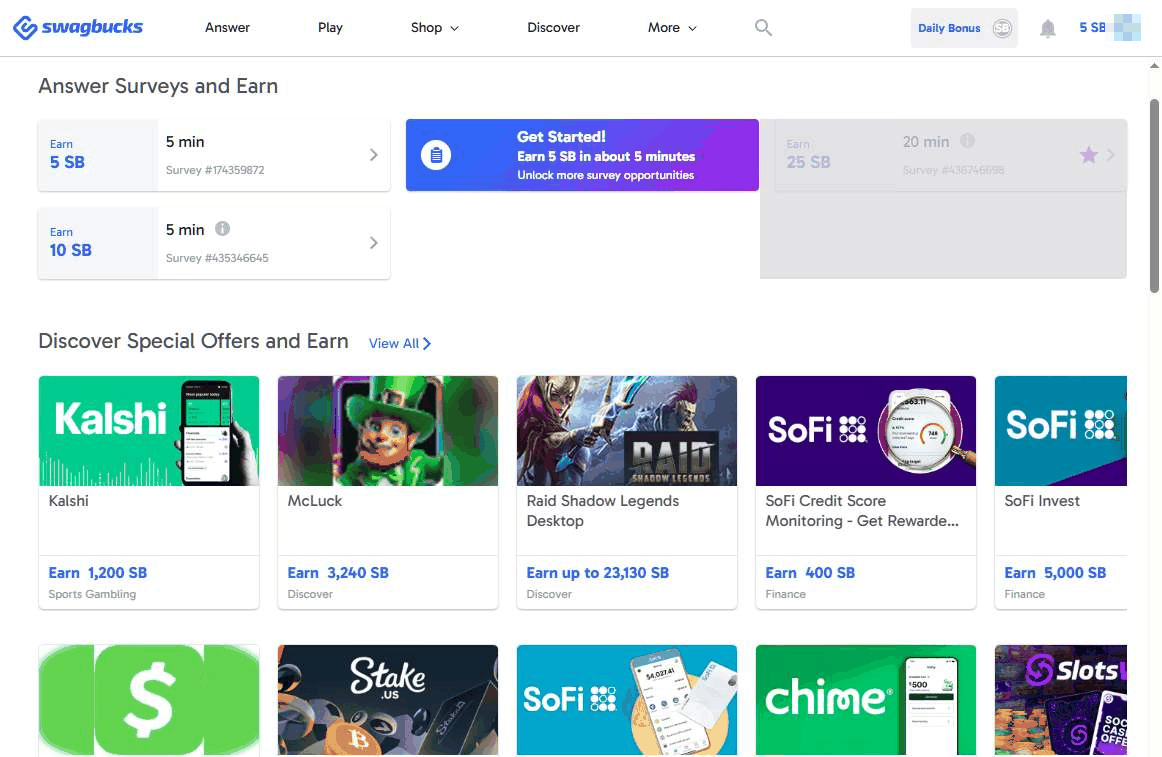
Task: Open the search magnifier icon
Action: coord(763,27)
